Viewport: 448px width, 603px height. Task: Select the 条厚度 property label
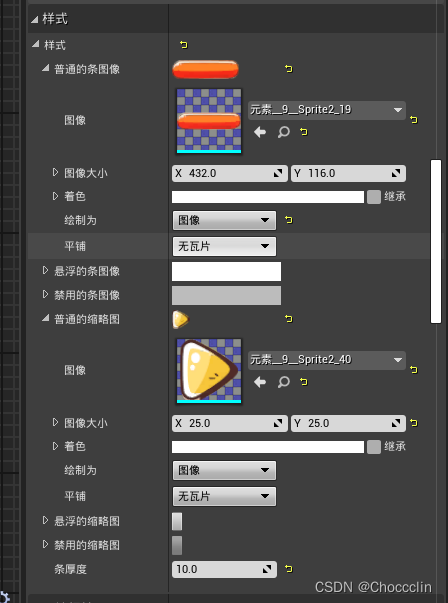[70, 569]
